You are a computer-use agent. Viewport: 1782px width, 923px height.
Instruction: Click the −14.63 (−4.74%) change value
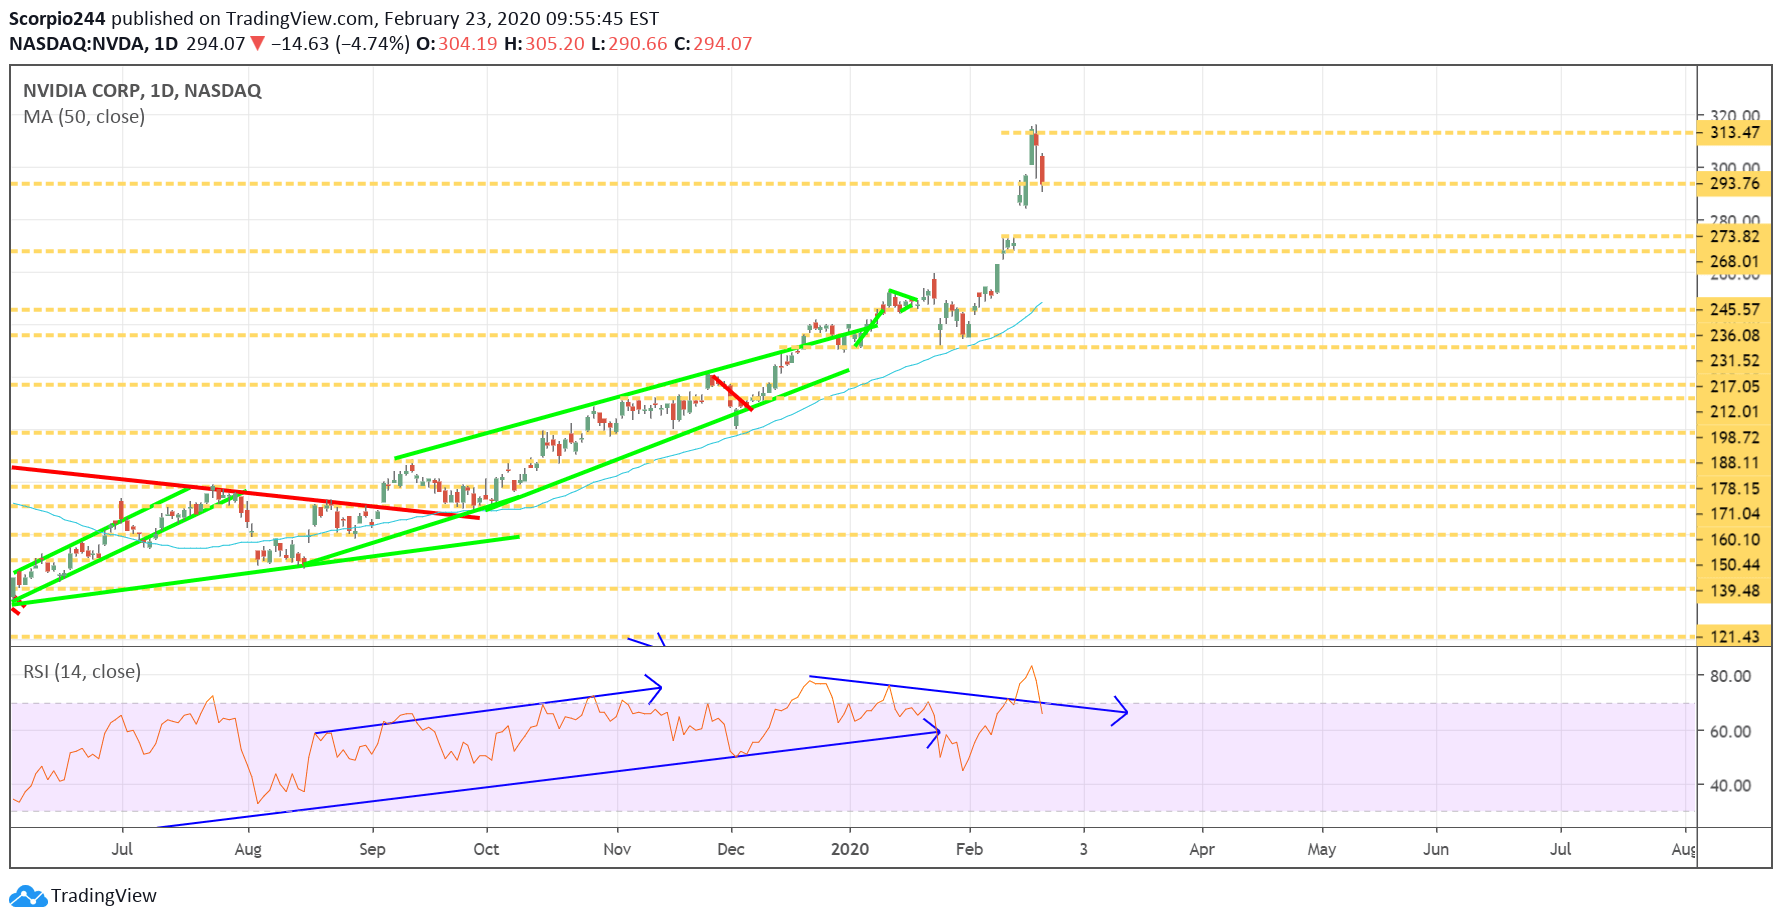pos(340,44)
